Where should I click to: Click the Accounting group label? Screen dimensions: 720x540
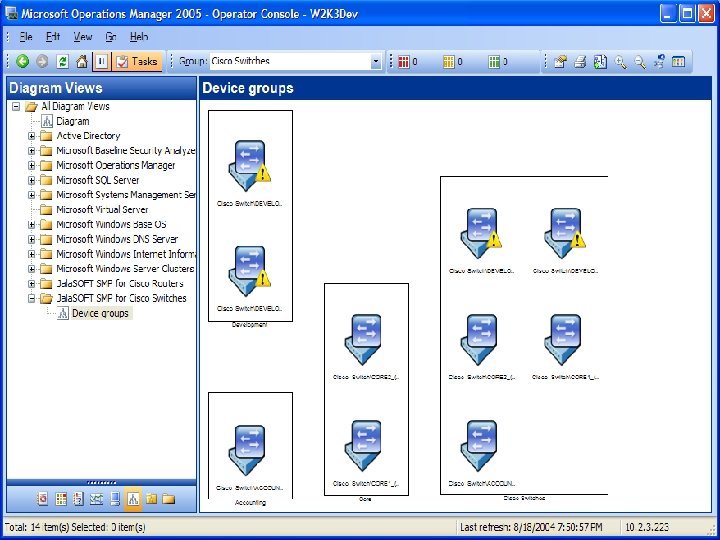tap(250, 503)
